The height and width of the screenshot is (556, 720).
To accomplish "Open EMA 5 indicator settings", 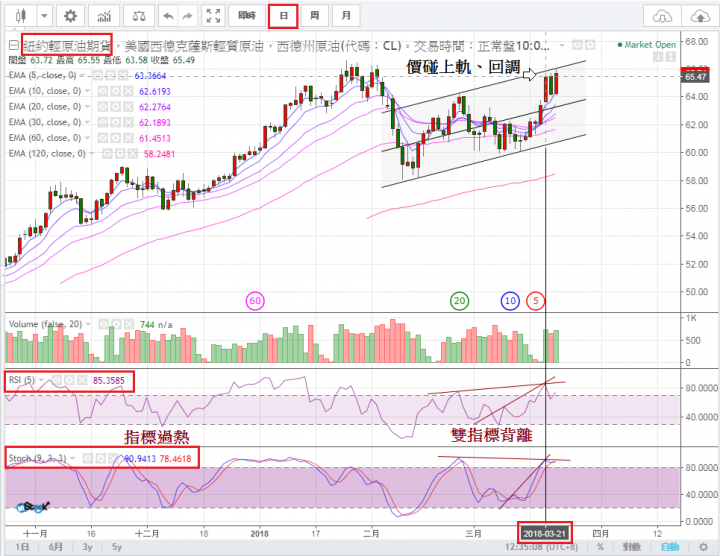I will click(111, 76).
